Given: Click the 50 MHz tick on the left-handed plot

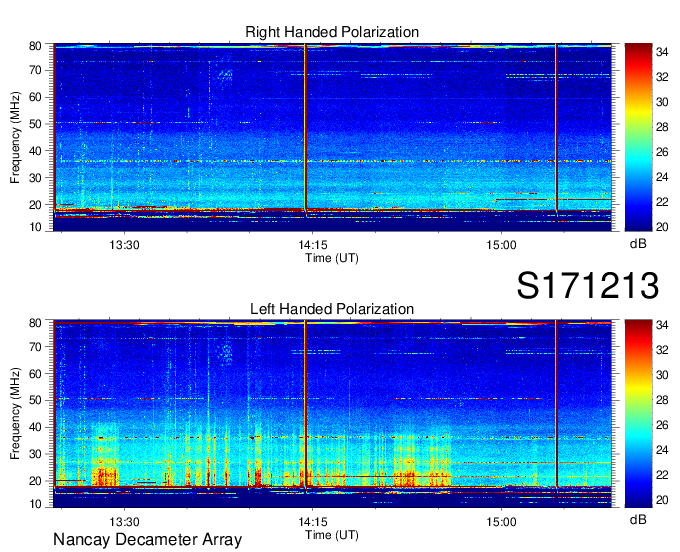Looking at the screenshot, I should (35, 401).
